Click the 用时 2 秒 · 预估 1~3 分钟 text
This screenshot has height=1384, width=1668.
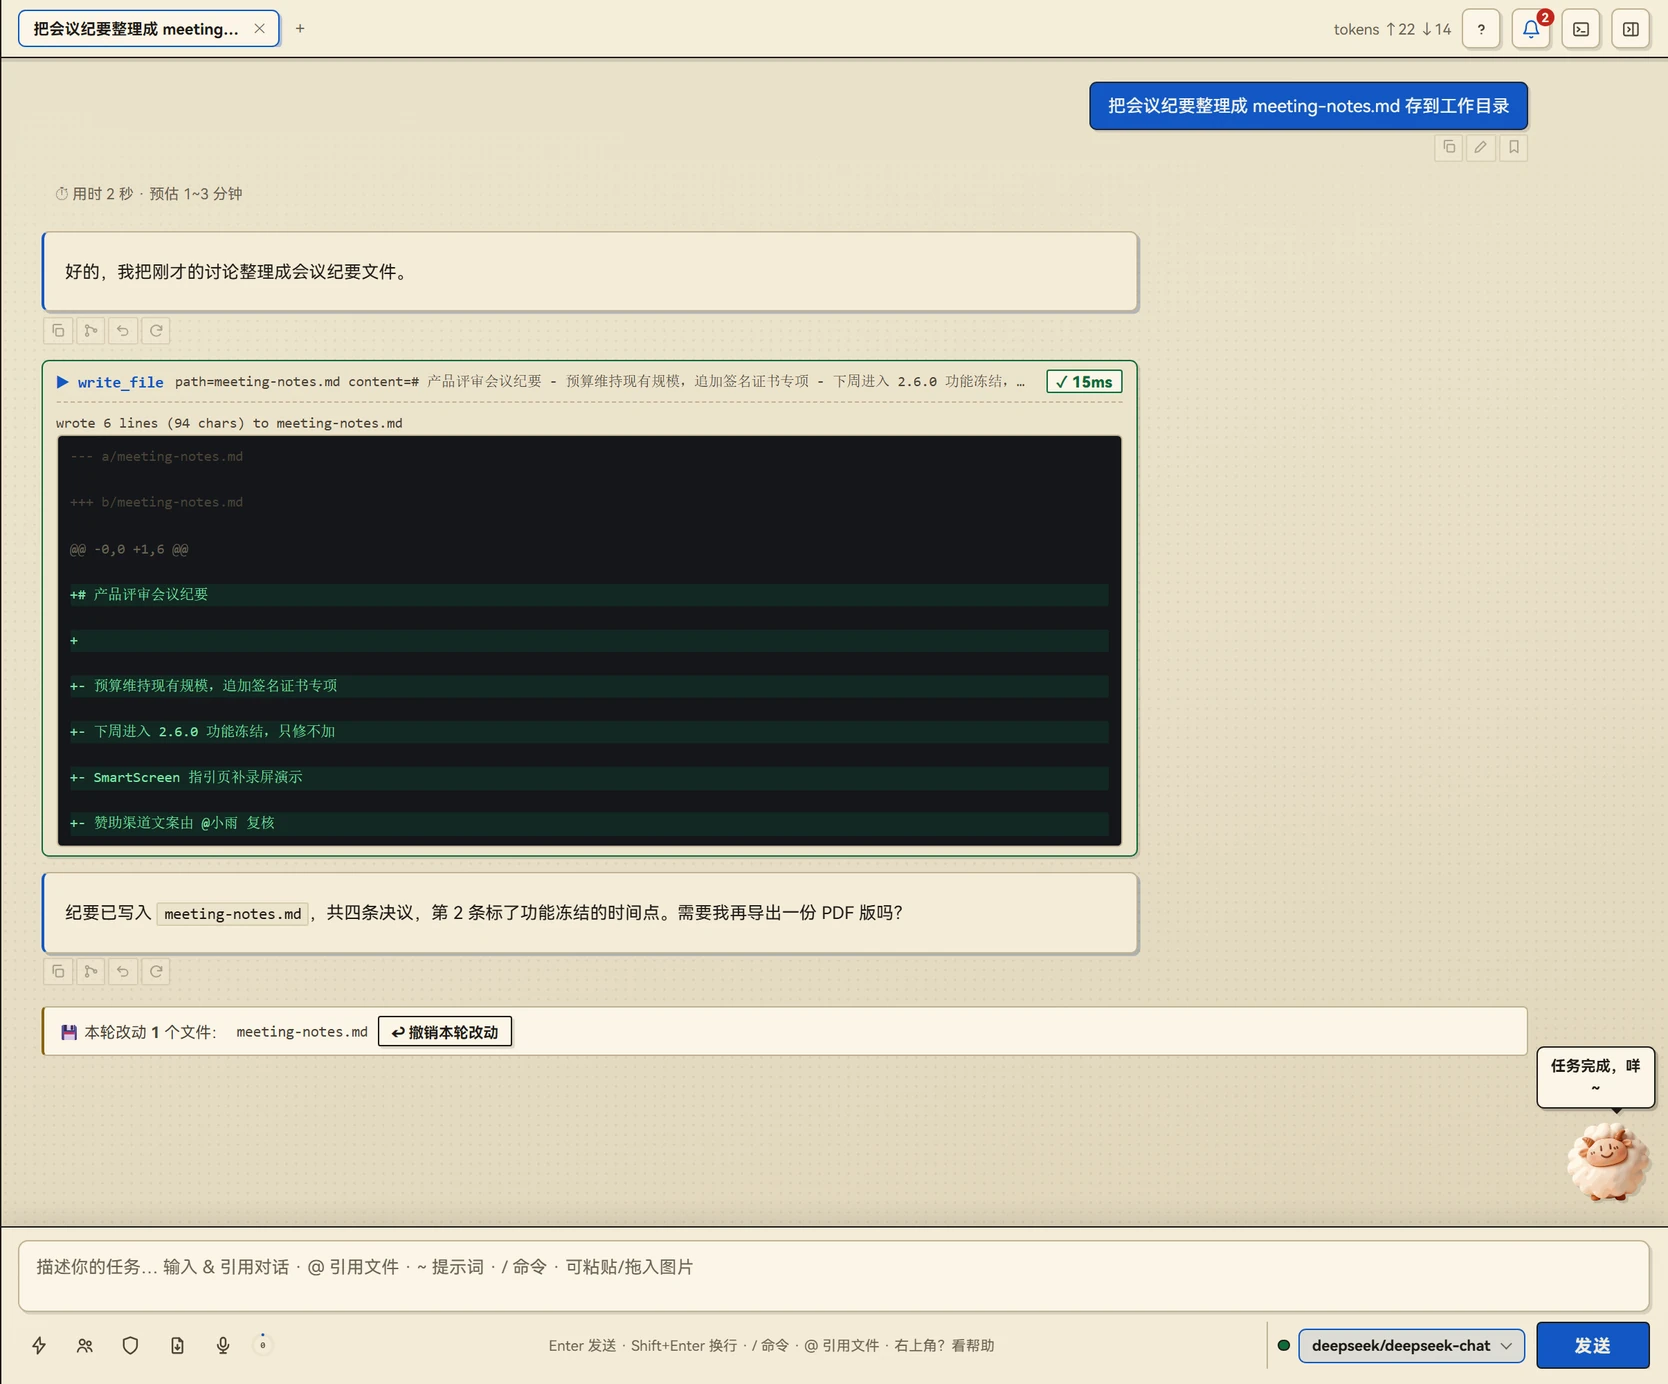tap(149, 194)
